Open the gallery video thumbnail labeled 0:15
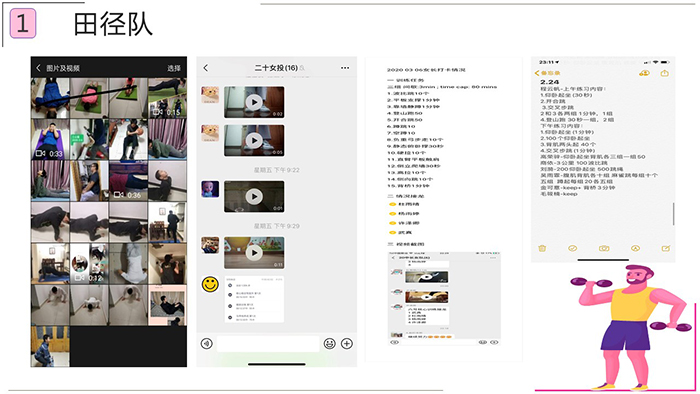The width and height of the screenshot is (700, 394). 167,98
